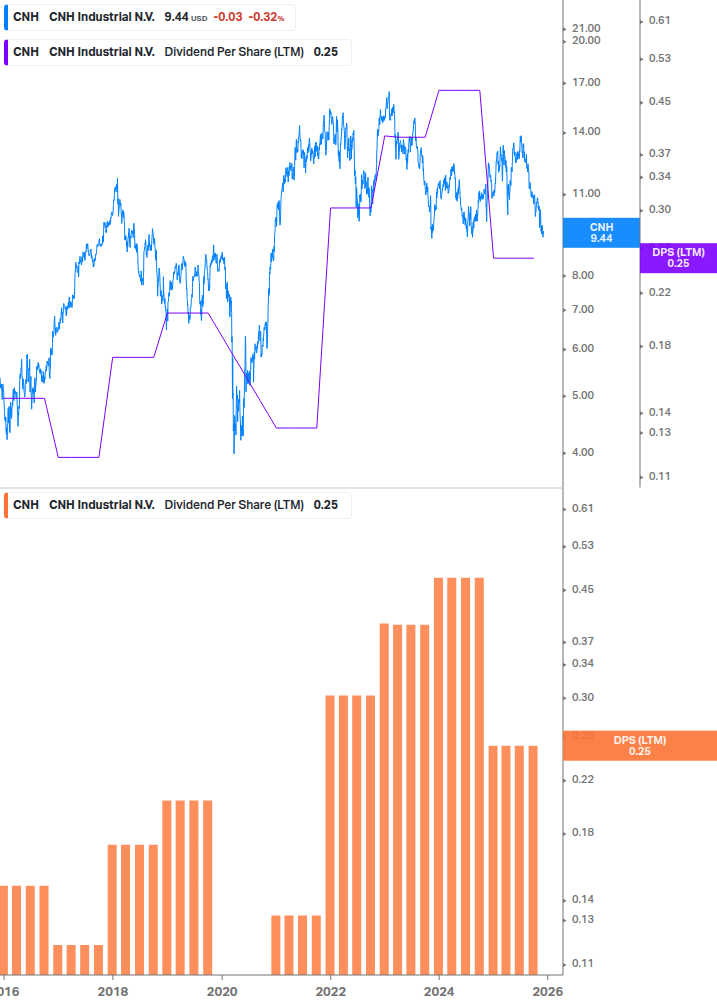Click 0.45 on the upper pane's dividend axis
Viewport: 717px width, 1005px height.
click(660, 101)
